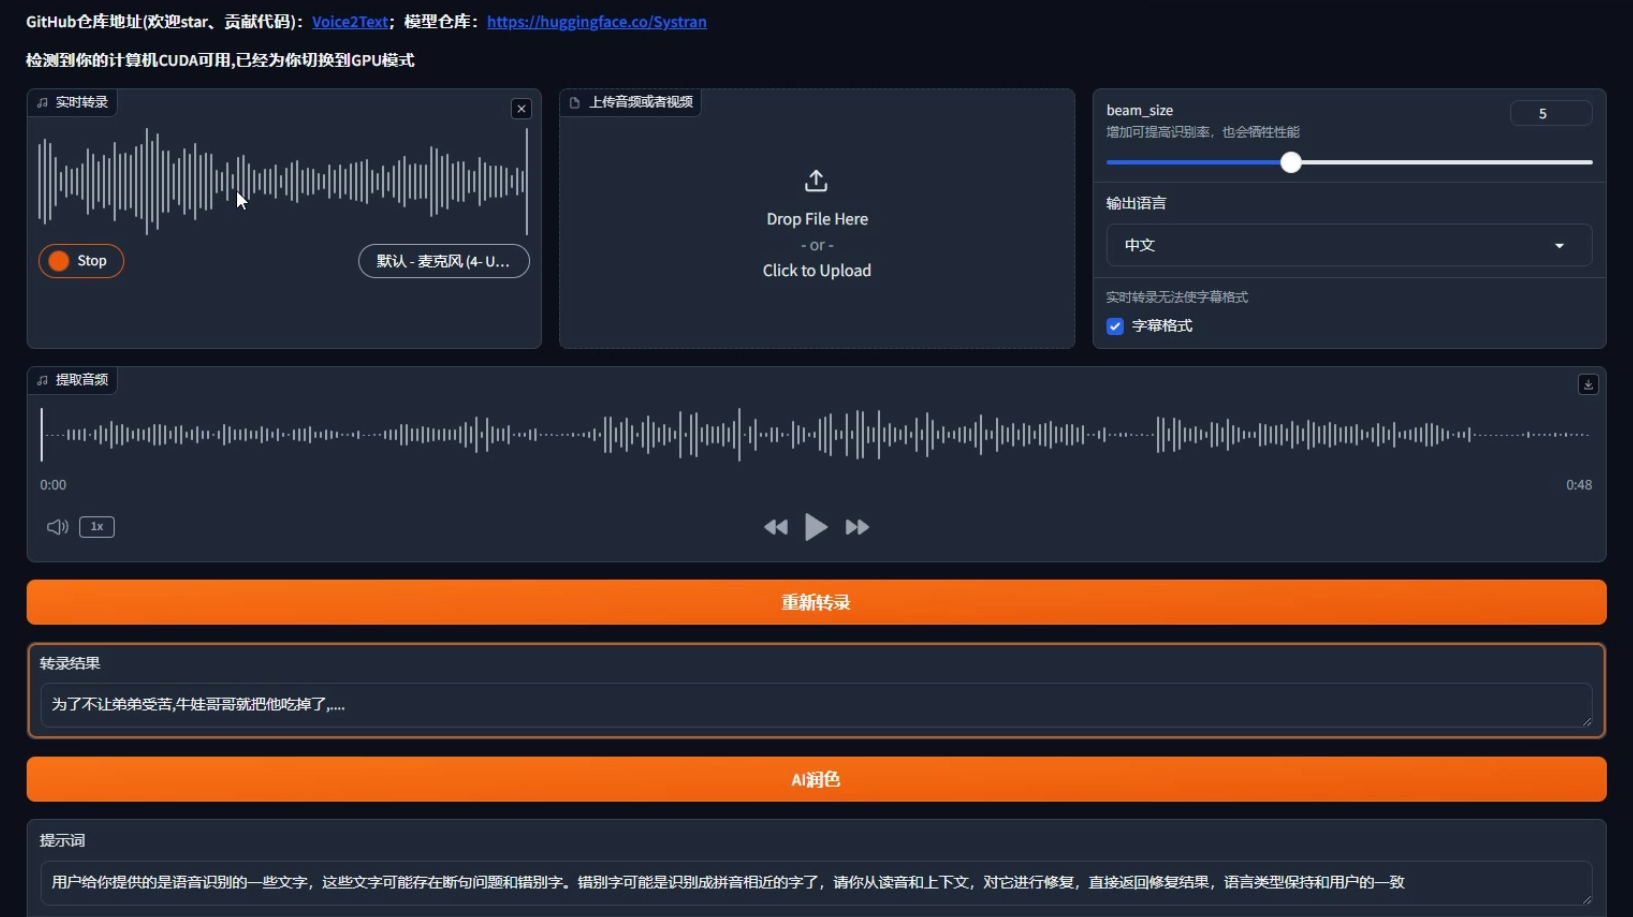Screen dimensions: 1633x917
Task: Fast-forward the audio playback
Action: (x=857, y=527)
